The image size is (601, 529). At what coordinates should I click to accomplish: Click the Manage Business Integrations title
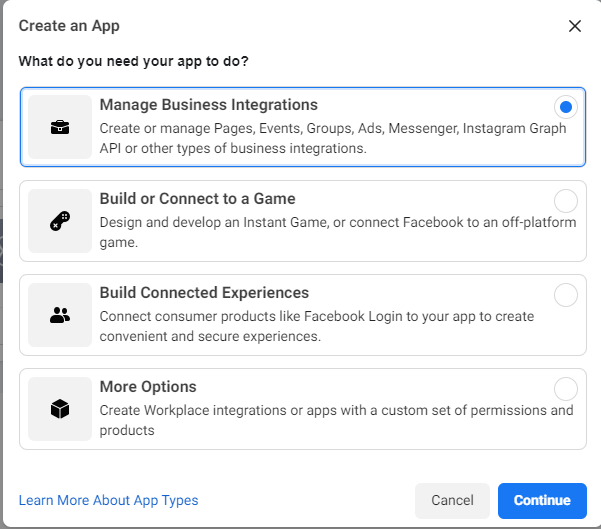click(x=209, y=105)
